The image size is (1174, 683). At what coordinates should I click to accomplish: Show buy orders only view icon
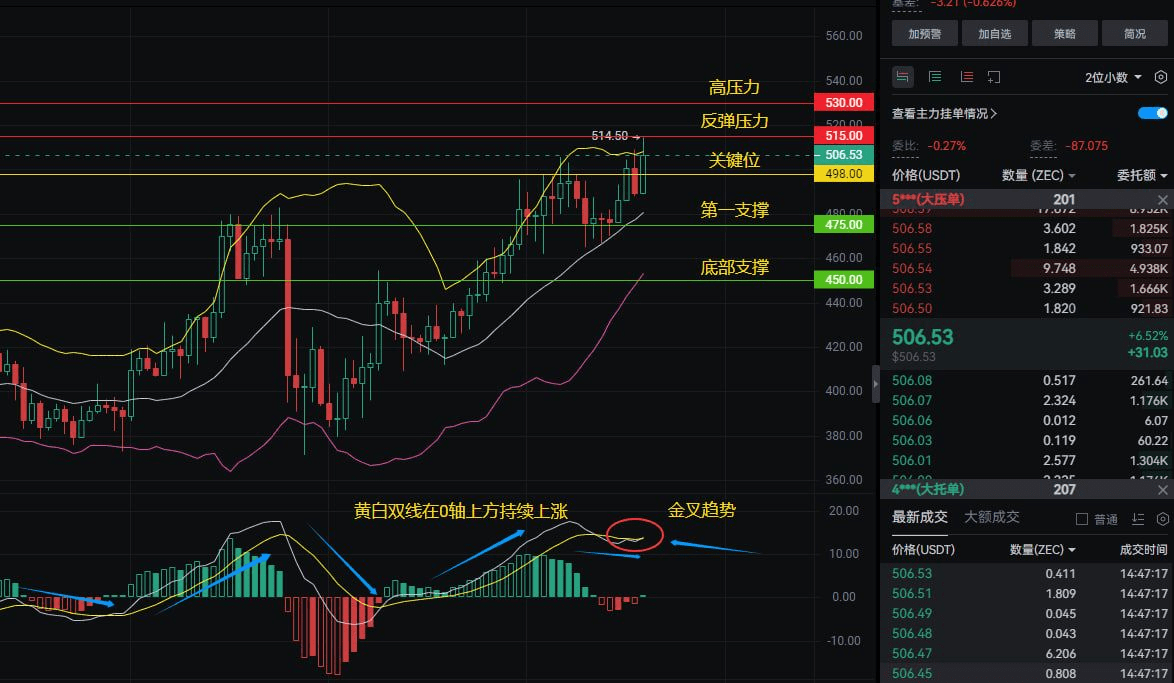click(935, 77)
